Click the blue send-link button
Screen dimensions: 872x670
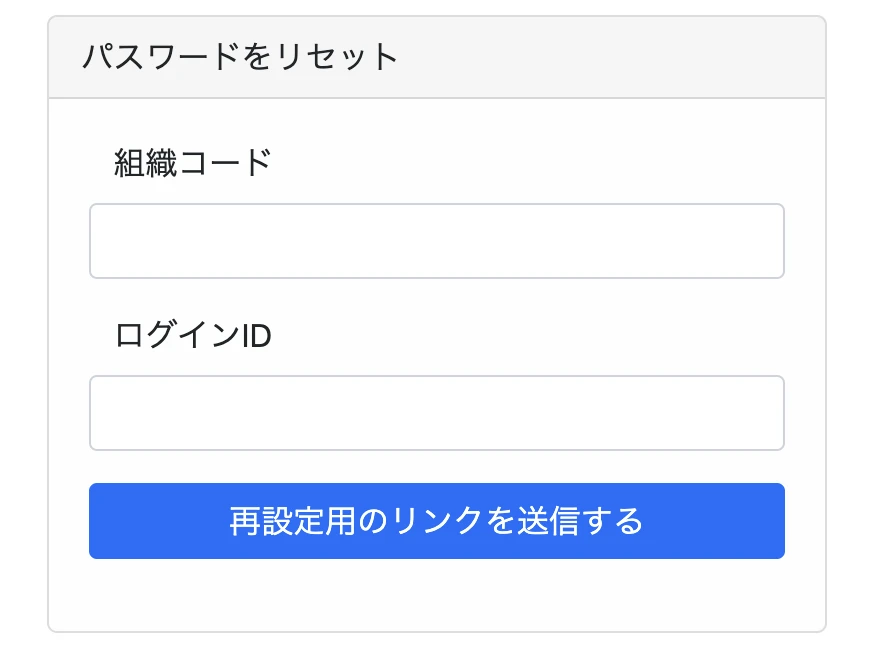coord(437,521)
